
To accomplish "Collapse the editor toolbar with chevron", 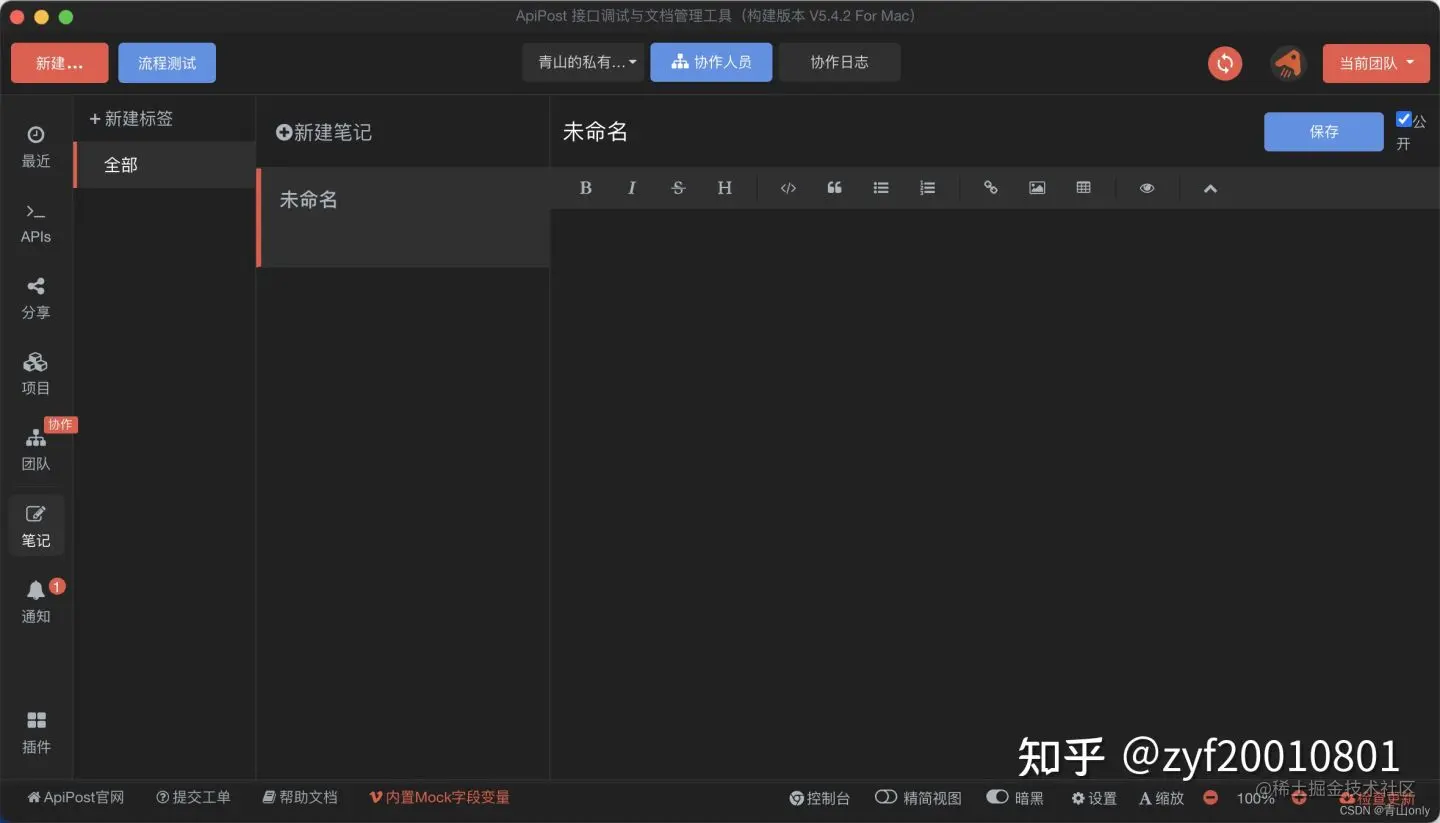I will pos(1210,188).
